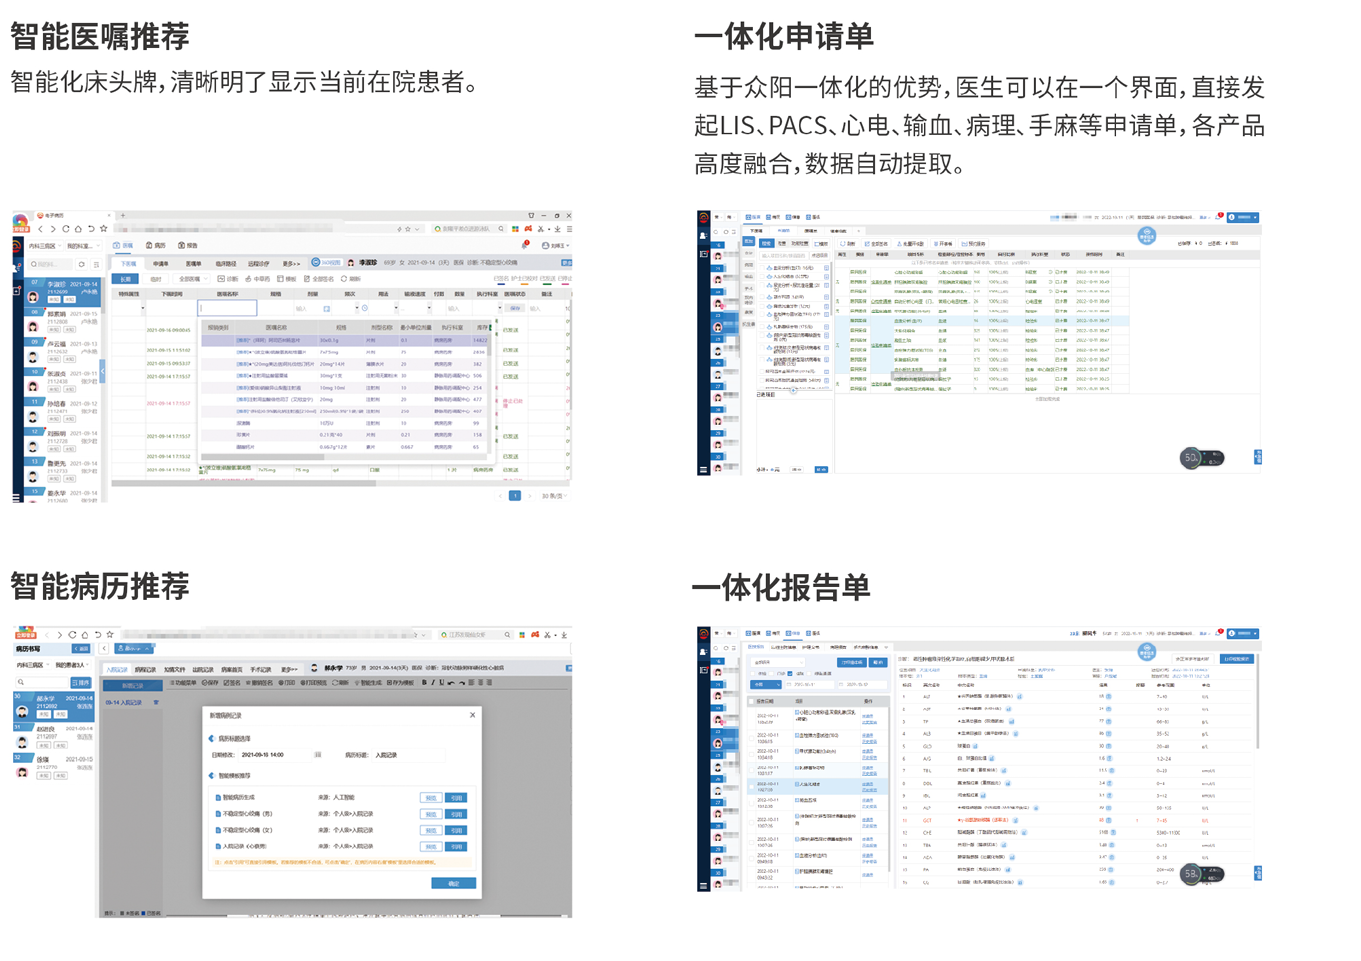Image resolution: width=1361 pixels, height=961 pixels.
Task: Select the 长期 order type toggle
Action: coord(125,279)
